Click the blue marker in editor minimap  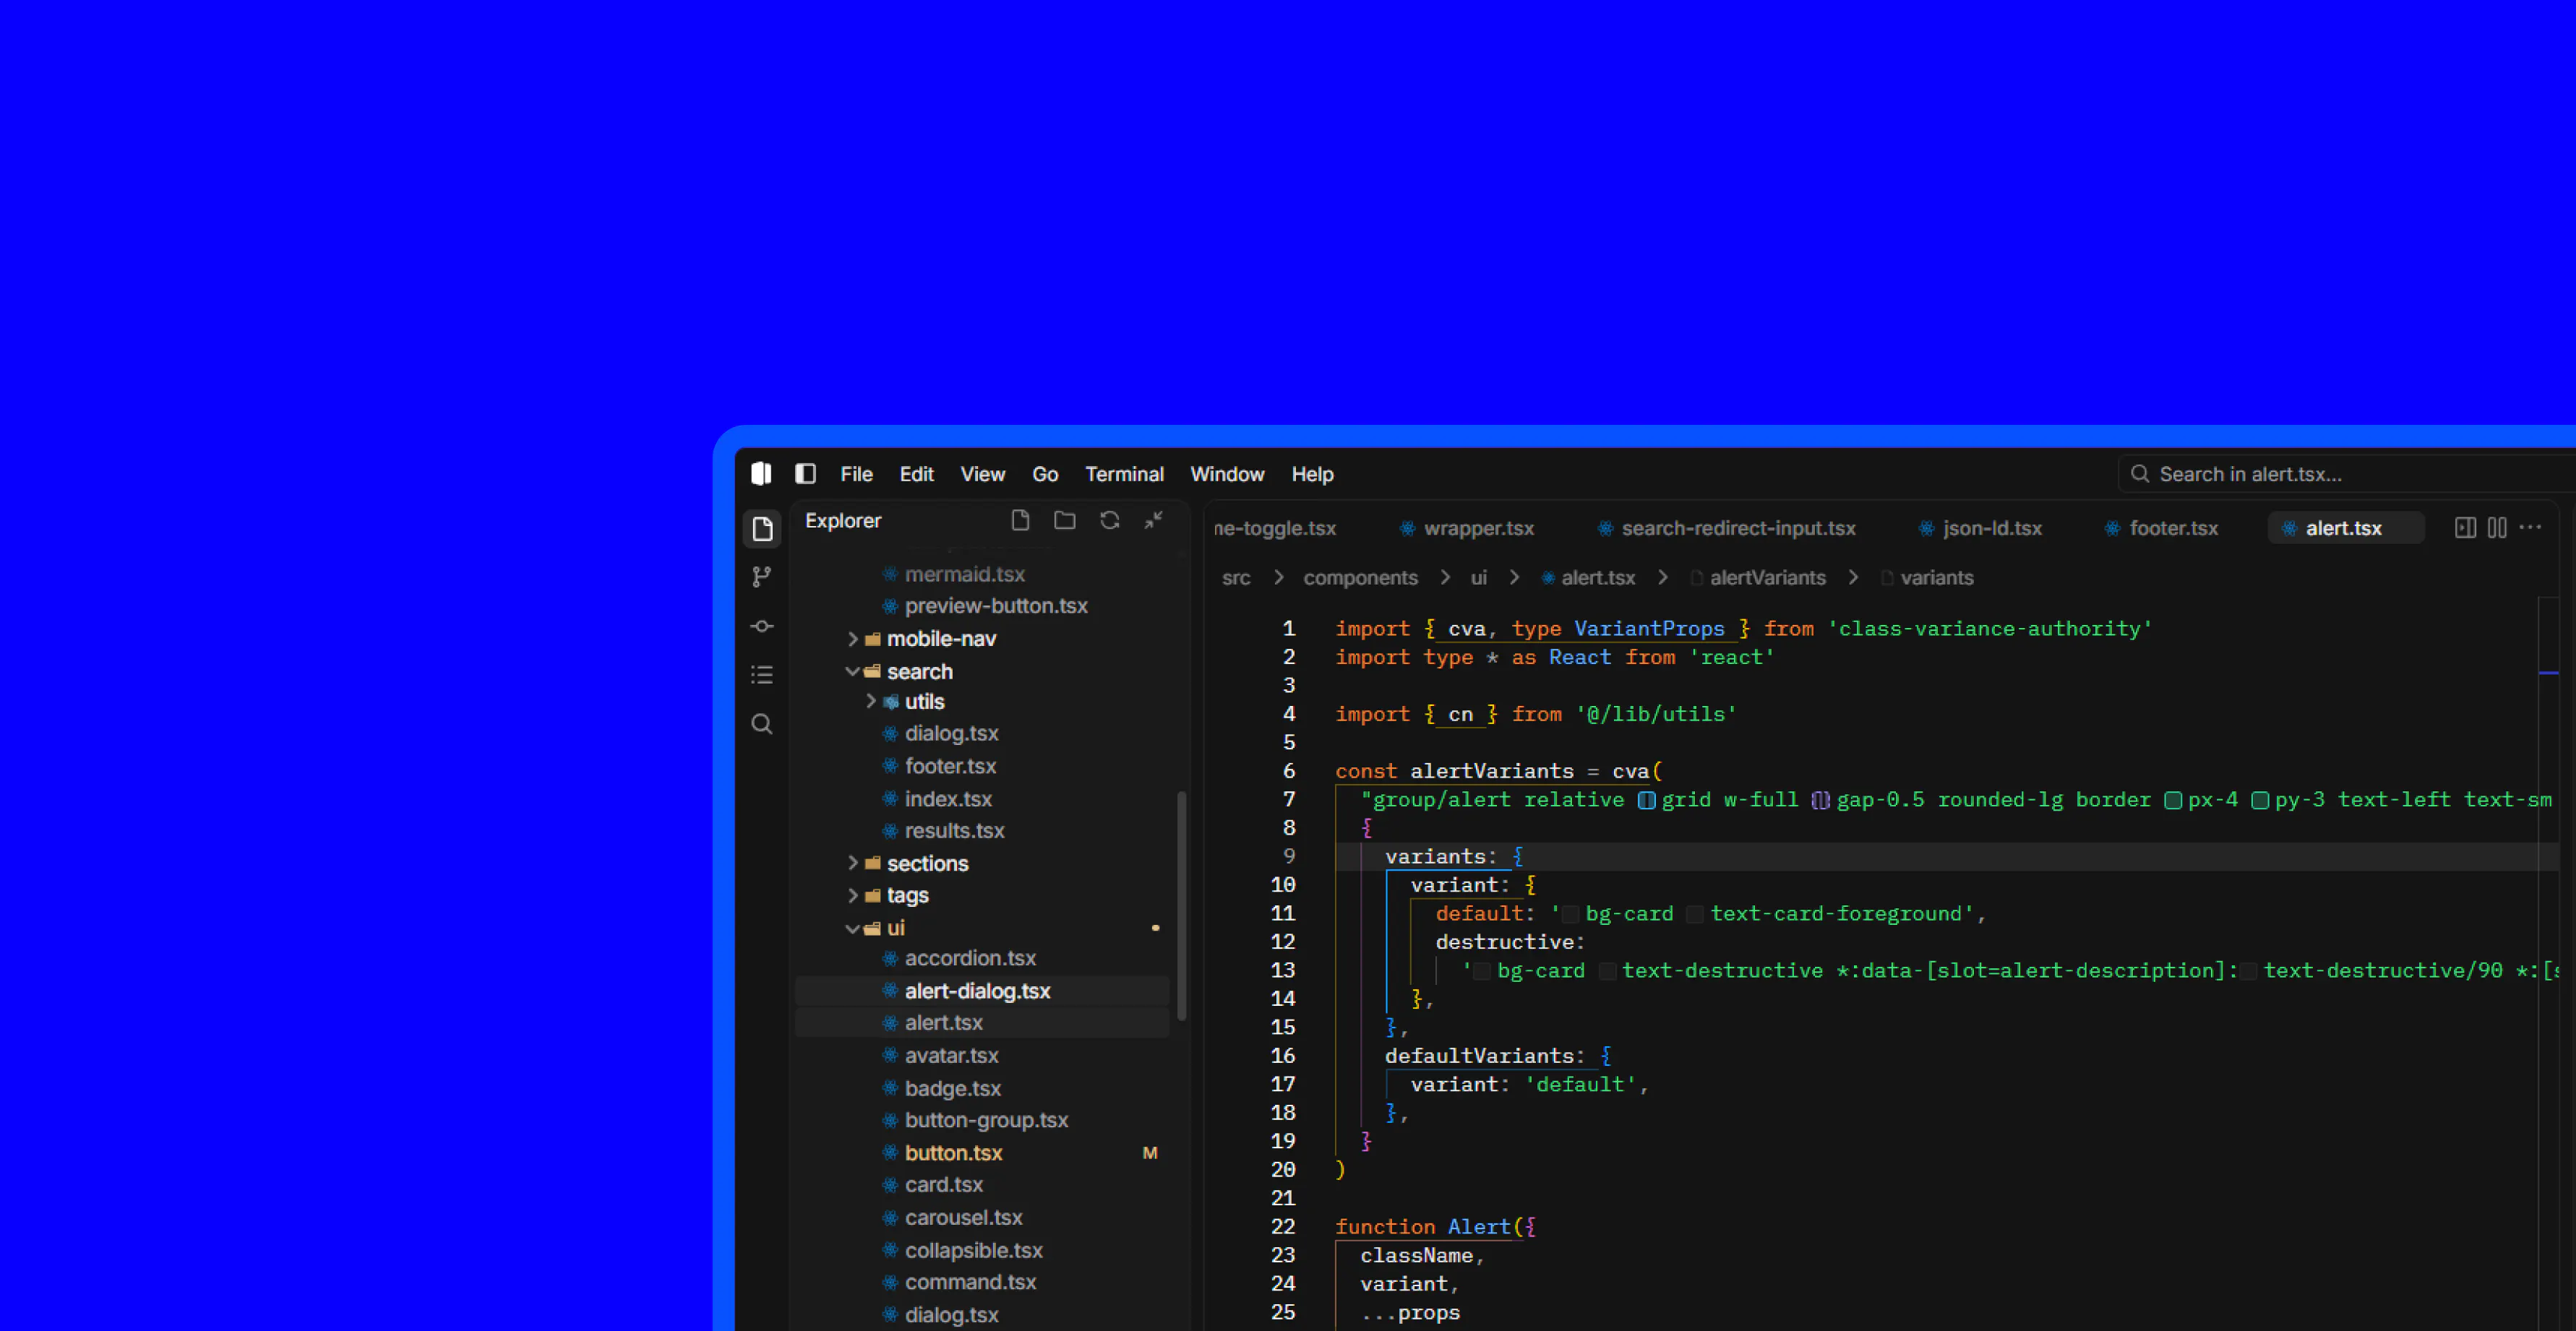tap(2549, 673)
